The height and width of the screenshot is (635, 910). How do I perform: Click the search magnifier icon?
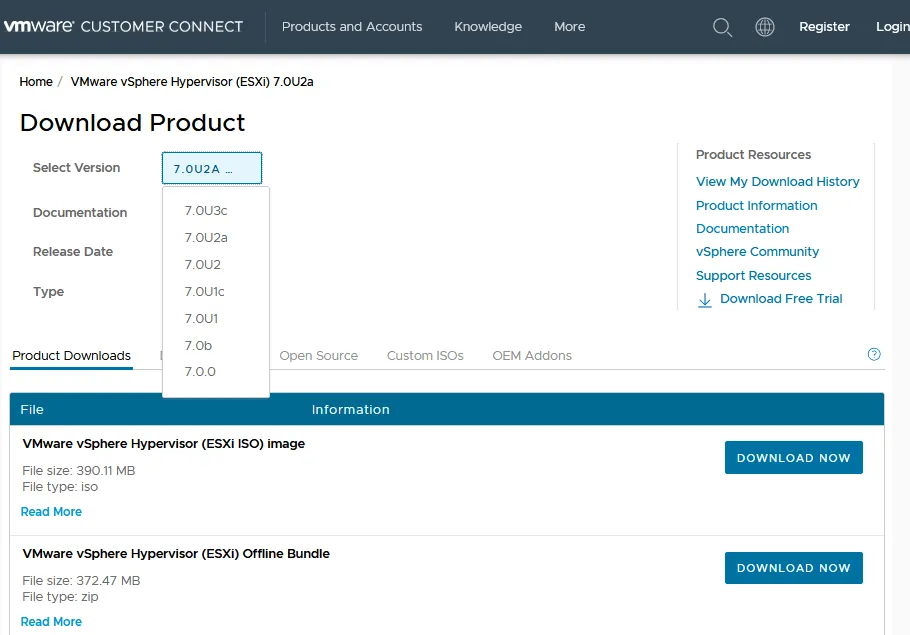pyautogui.click(x=722, y=27)
